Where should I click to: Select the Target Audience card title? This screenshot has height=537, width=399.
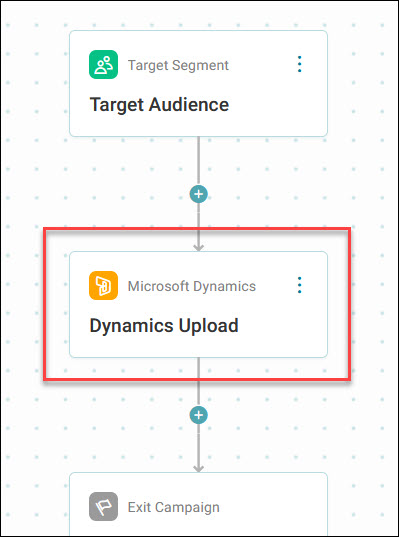point(159,104)
